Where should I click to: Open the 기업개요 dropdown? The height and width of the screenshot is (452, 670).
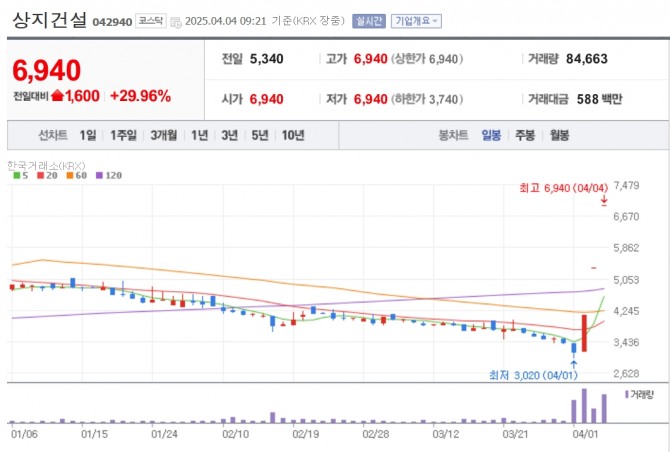click(x=416, y=21)
